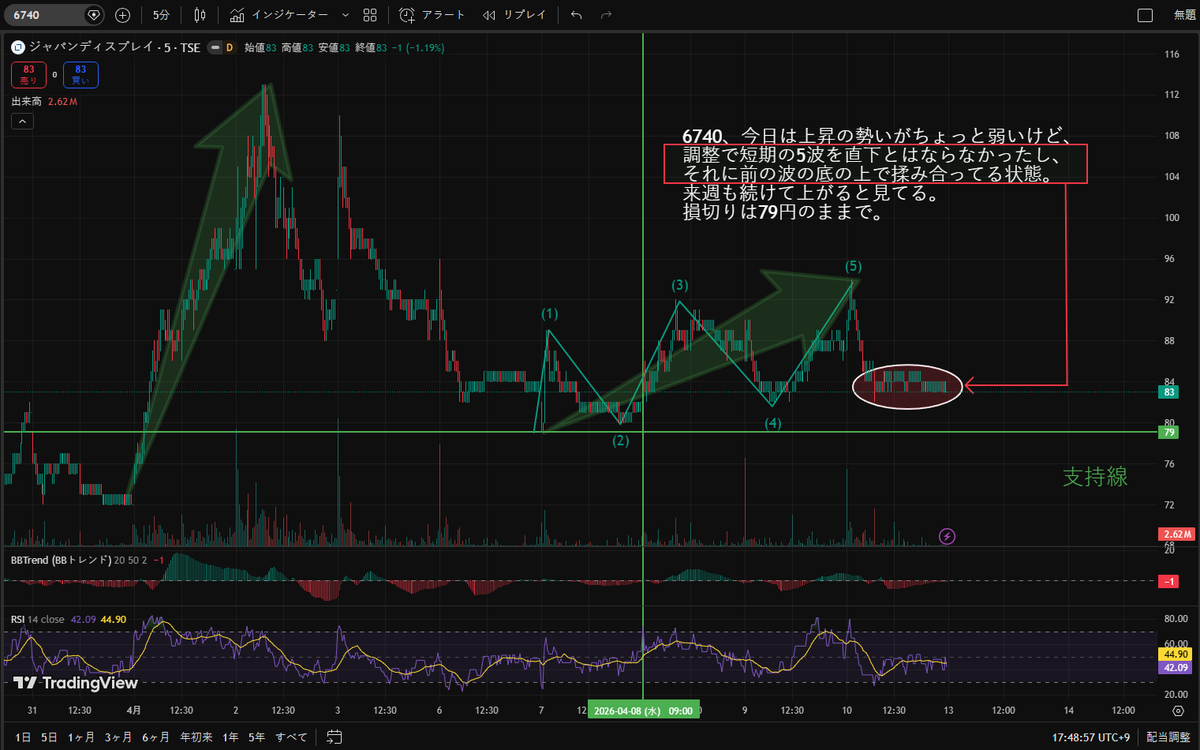Toggle the 配当調整 dividend adjustment
The width and height of the screenshot is (1200, 750).
(x=1168, y=737)
